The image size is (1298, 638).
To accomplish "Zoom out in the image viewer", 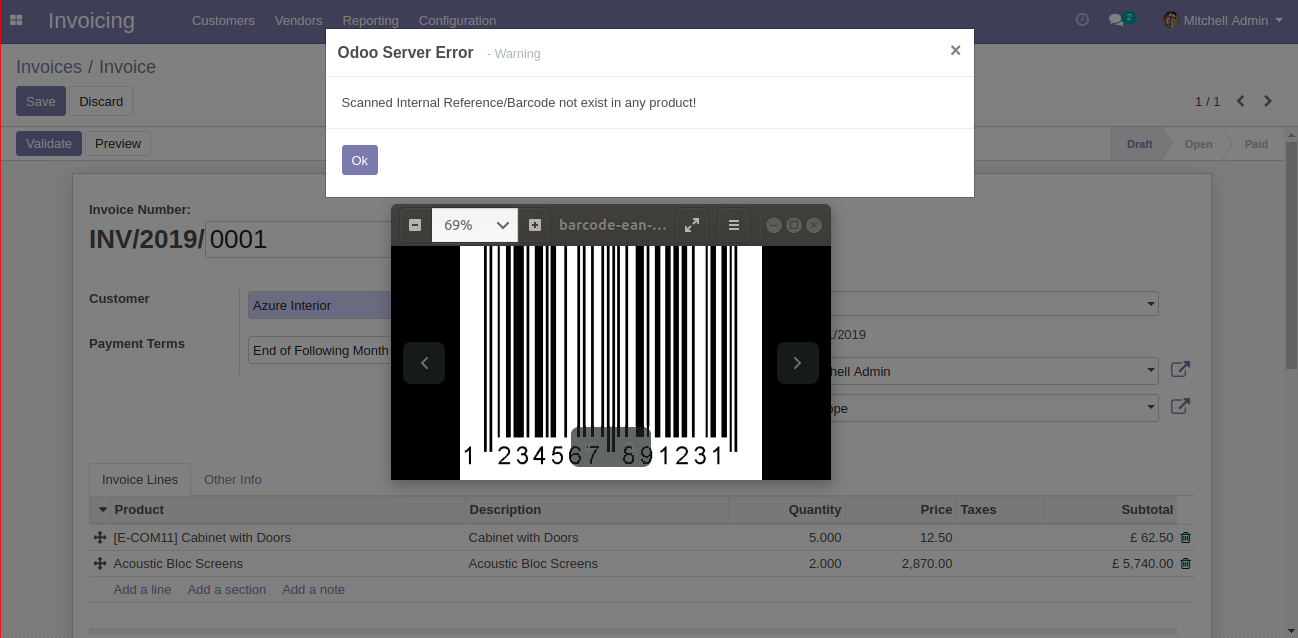I will click(415, 225).
